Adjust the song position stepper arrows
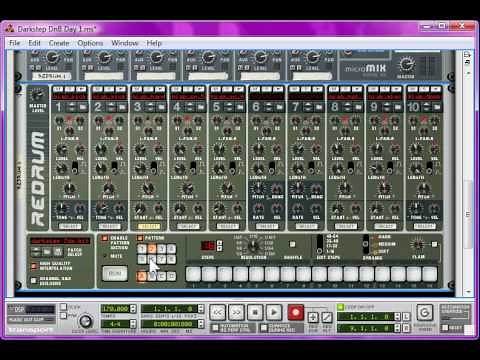480x360 pixels. point(200,309)
